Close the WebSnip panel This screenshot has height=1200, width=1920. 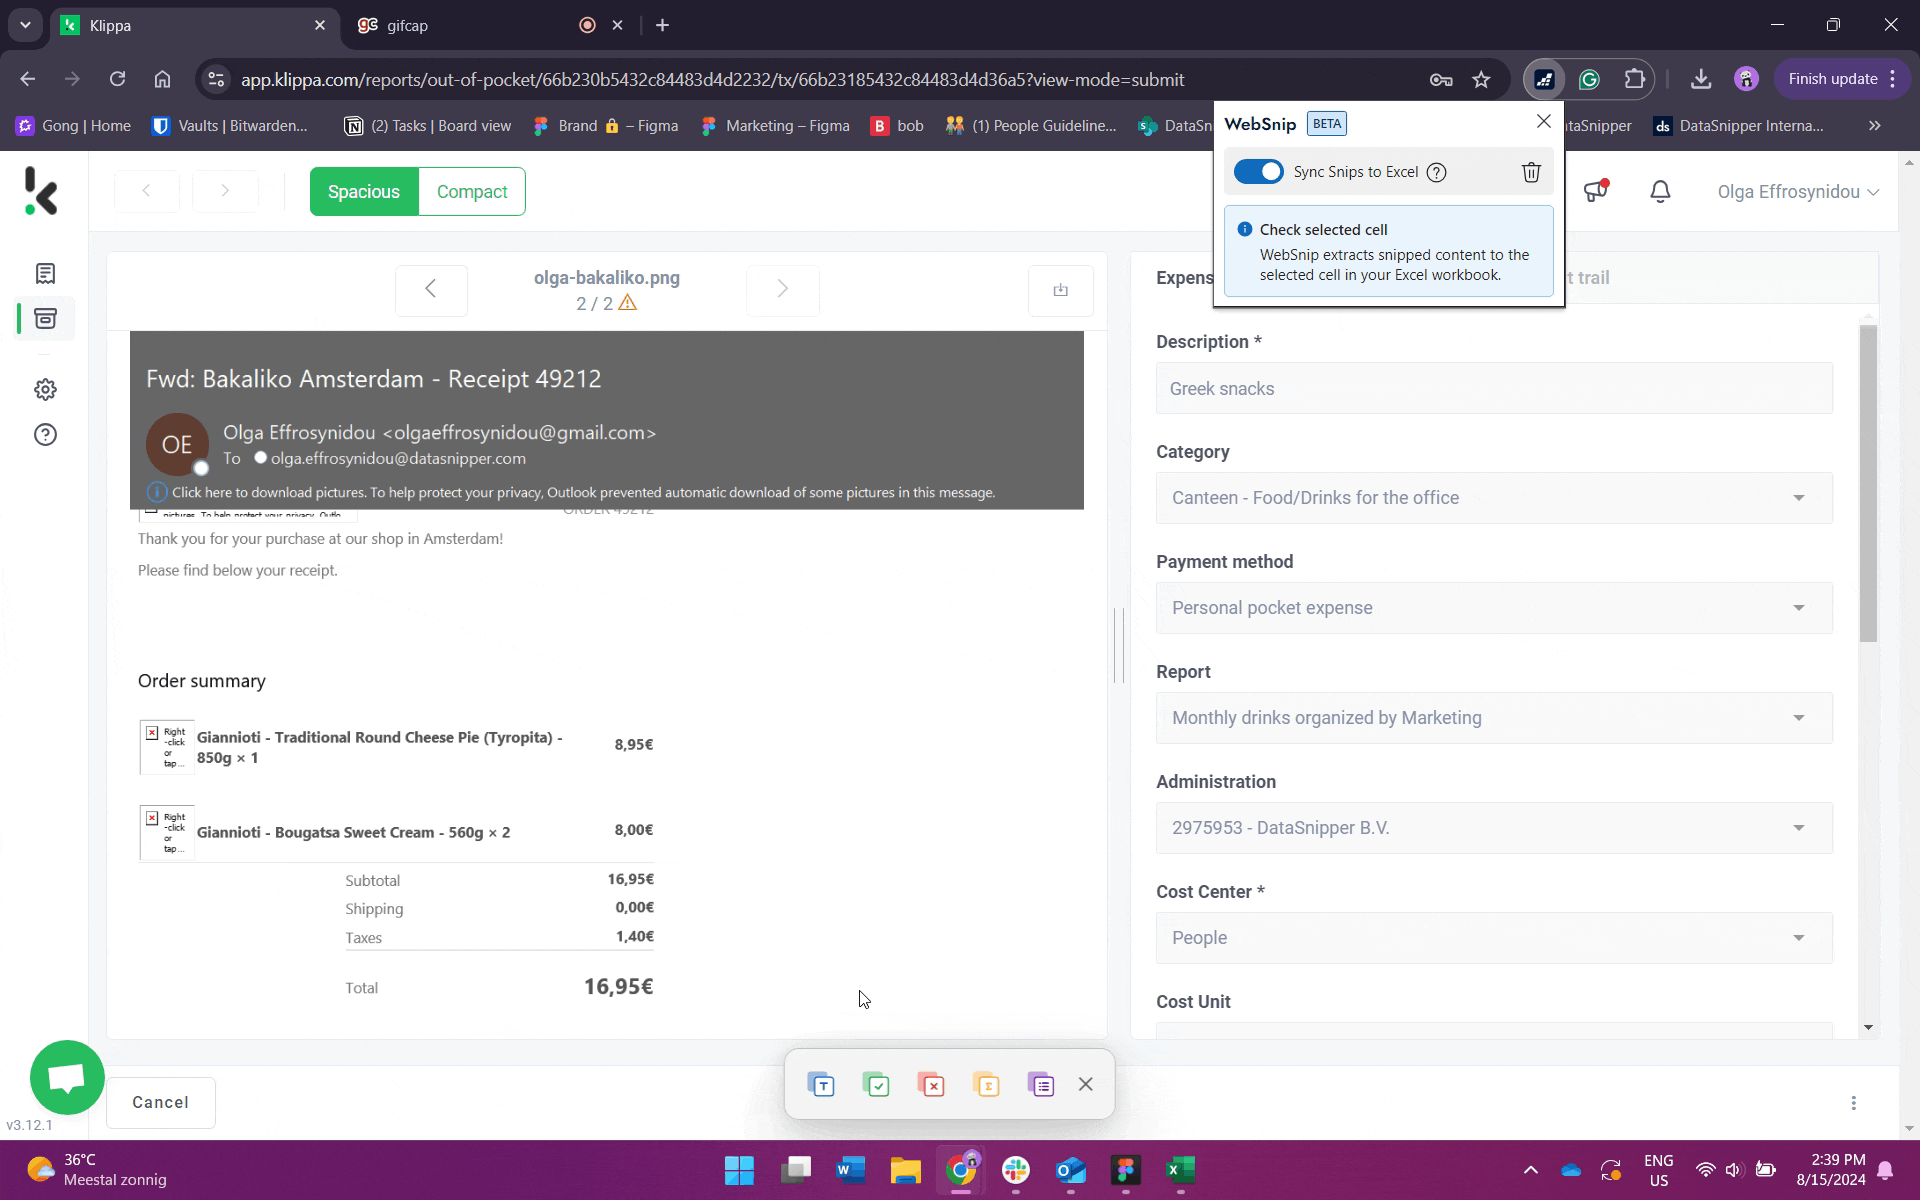click(1544, 122)
